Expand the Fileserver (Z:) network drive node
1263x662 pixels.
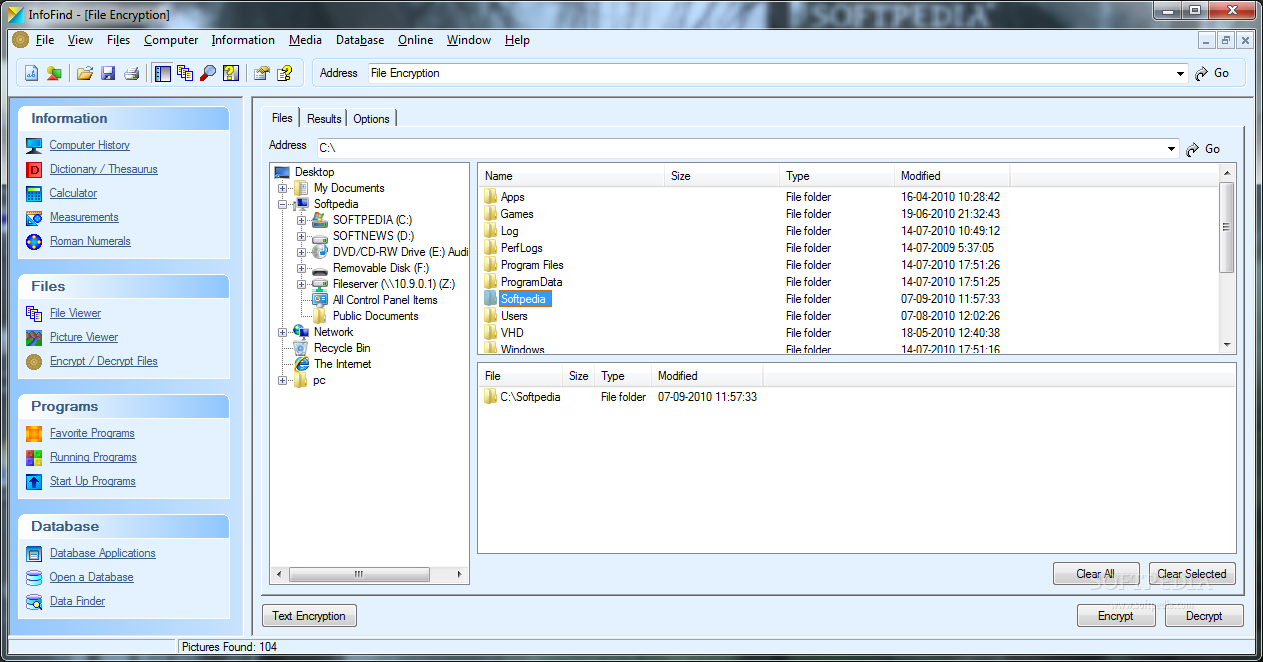tap(302, 284)
